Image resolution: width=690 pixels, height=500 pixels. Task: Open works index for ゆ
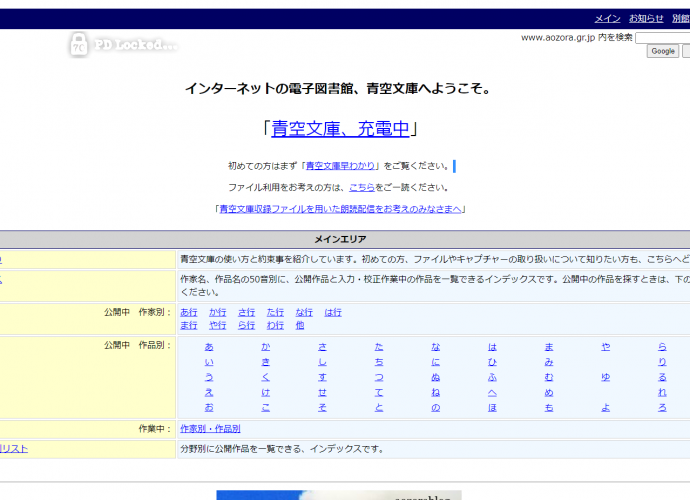pyautogui.click(x=606, y=378)
